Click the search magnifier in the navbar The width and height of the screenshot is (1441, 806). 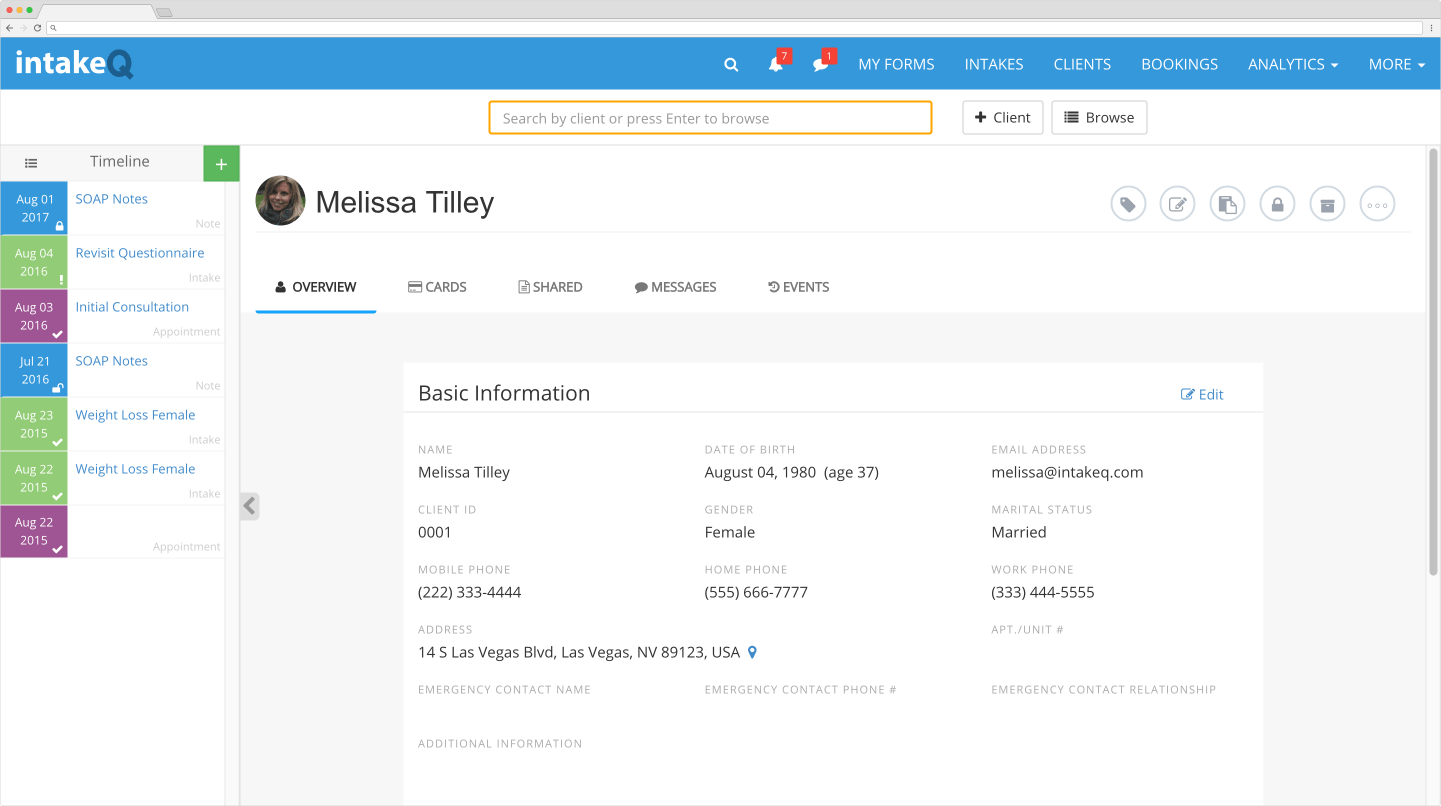point(730,64)
